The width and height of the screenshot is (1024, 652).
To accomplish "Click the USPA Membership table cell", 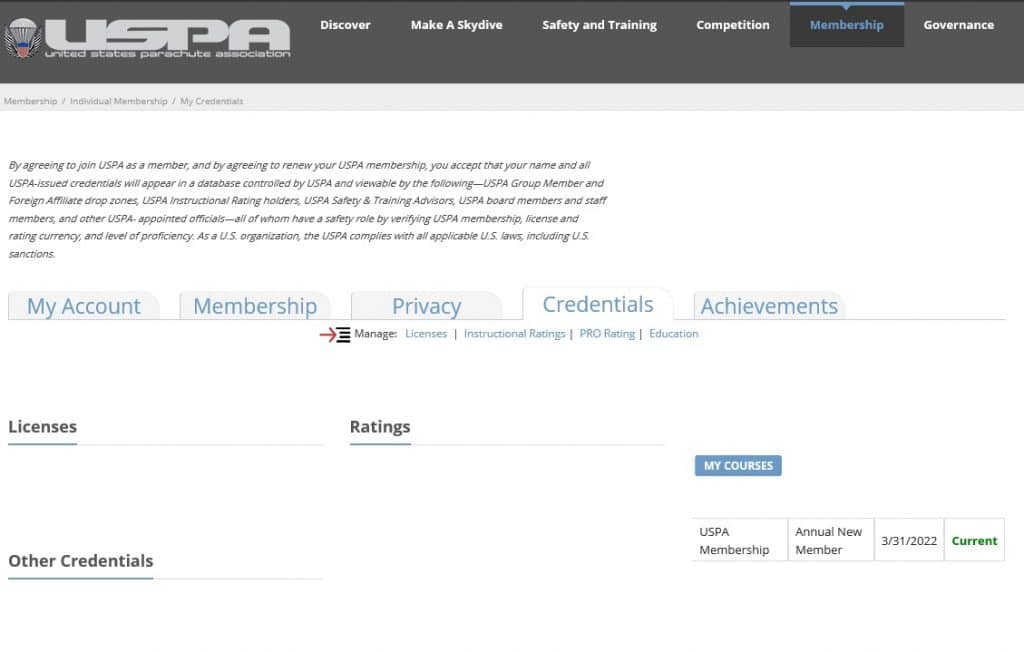I will [740, 540].
